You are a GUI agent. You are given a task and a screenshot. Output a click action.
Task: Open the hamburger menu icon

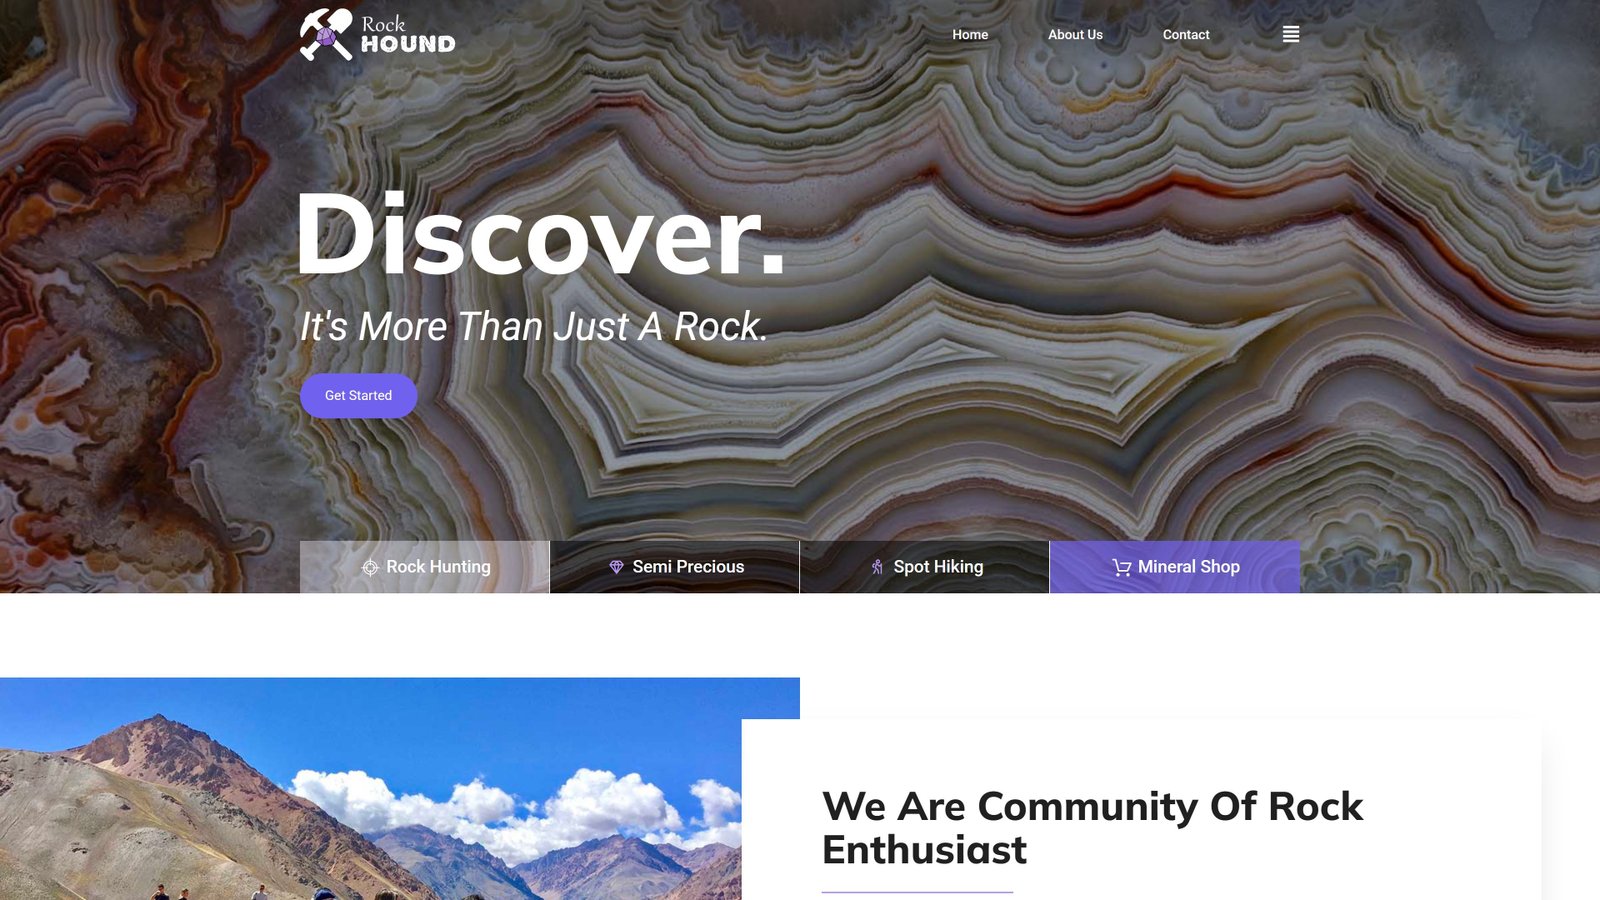1291,34
